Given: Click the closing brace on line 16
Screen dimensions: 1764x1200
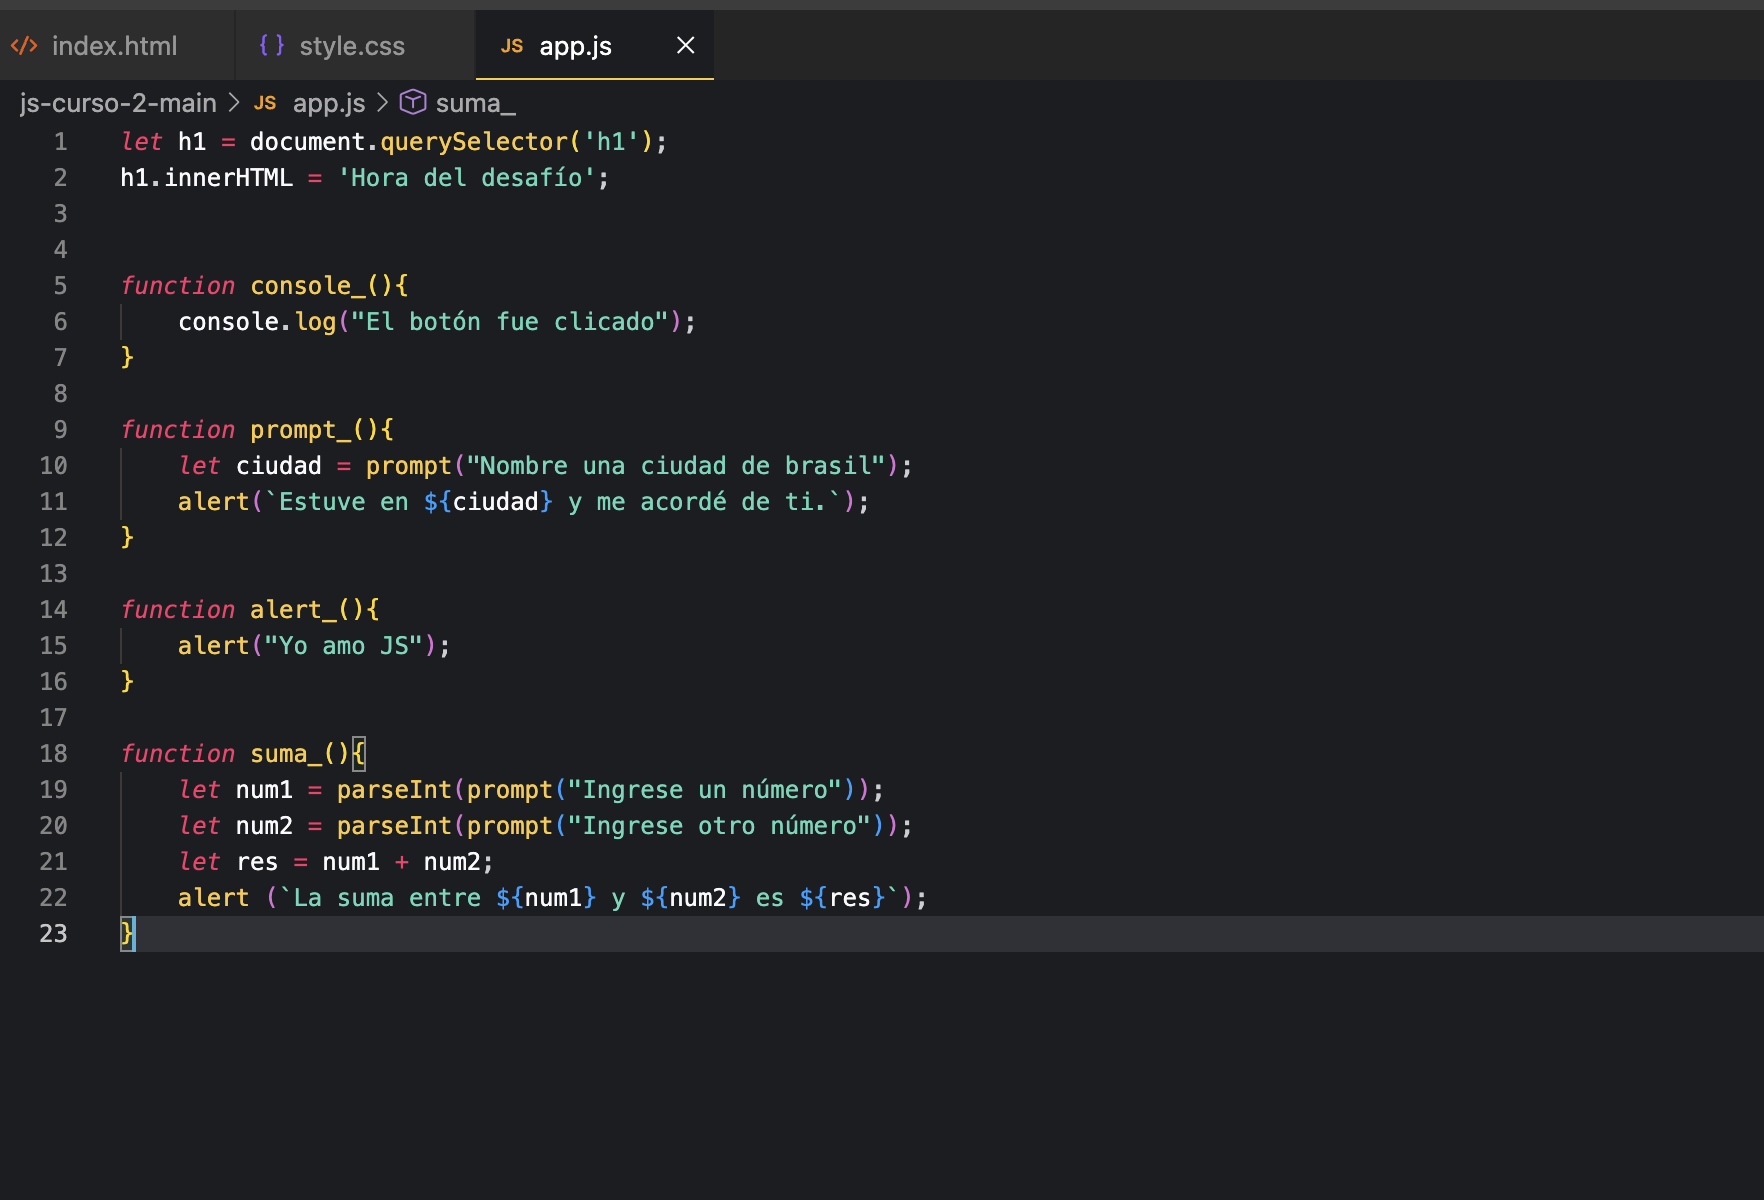Looking at the screenshot, I should pos(127,682).
